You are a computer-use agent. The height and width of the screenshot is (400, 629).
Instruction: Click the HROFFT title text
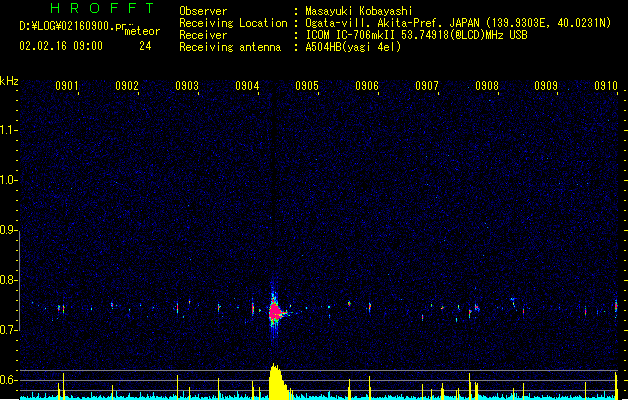point(102,8)
